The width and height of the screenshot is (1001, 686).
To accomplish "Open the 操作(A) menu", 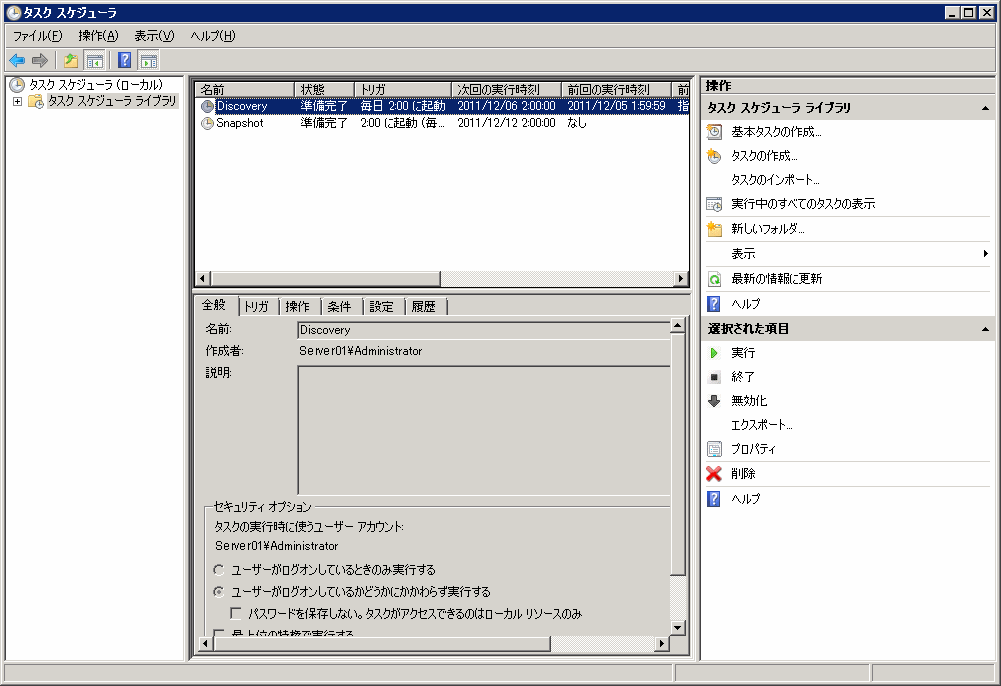I will click(x=98, y=36).
